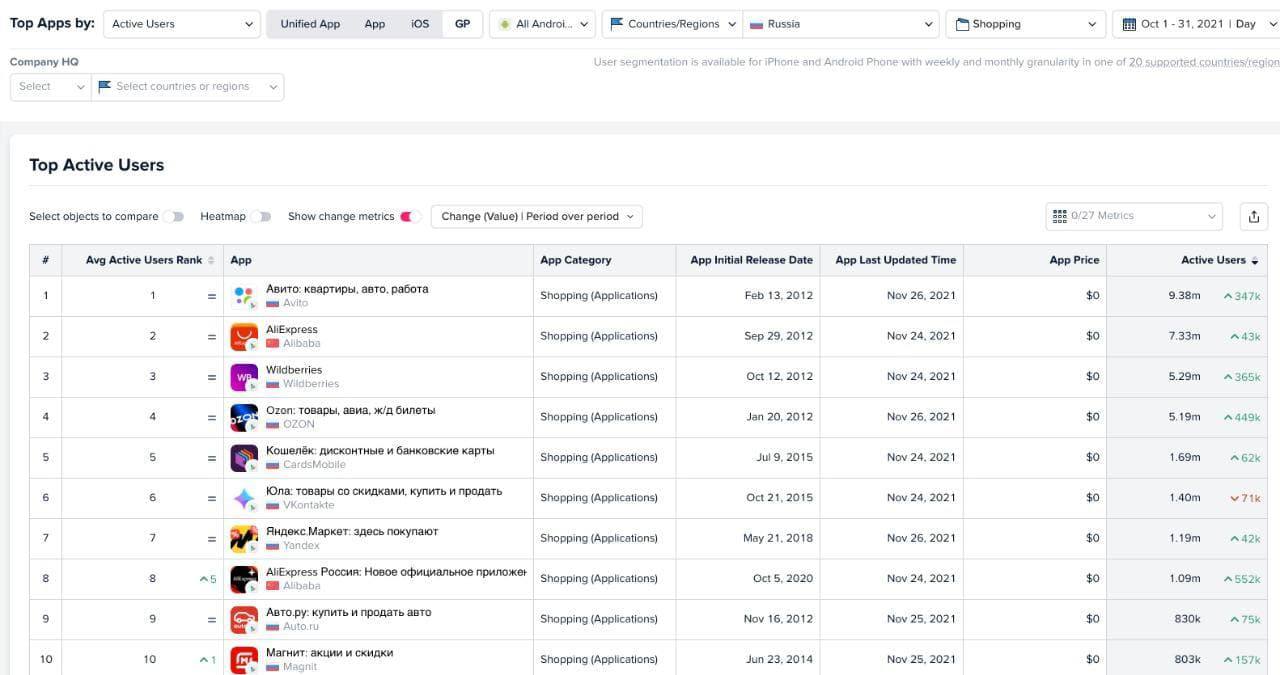Click the calendar icon in date picker
Screen dimensions: 1280x675
pos(1129,24)
